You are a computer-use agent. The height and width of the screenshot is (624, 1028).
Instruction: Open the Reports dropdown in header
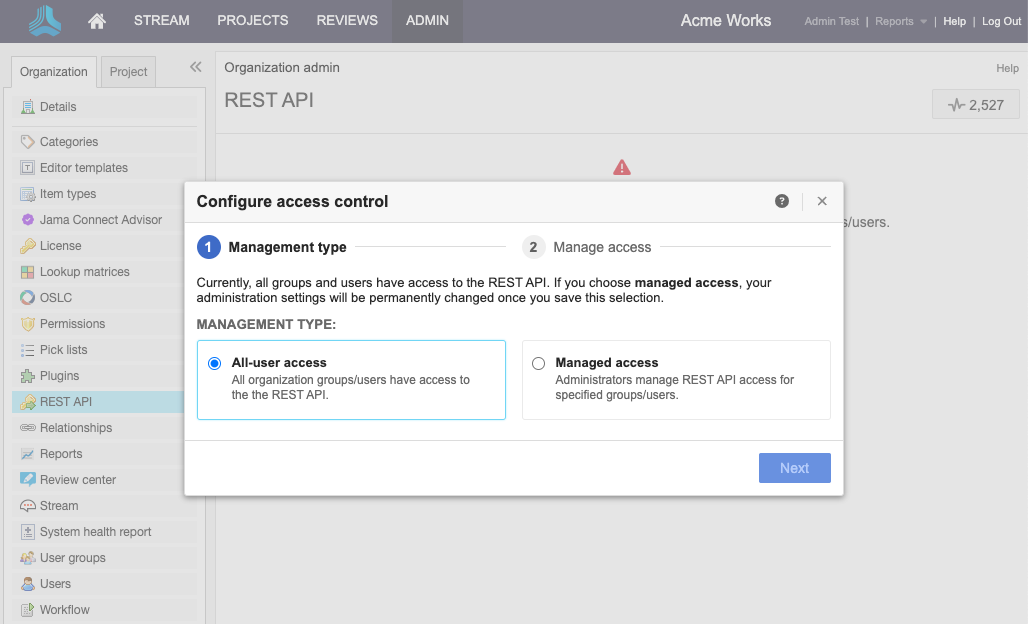pos(901,21)
